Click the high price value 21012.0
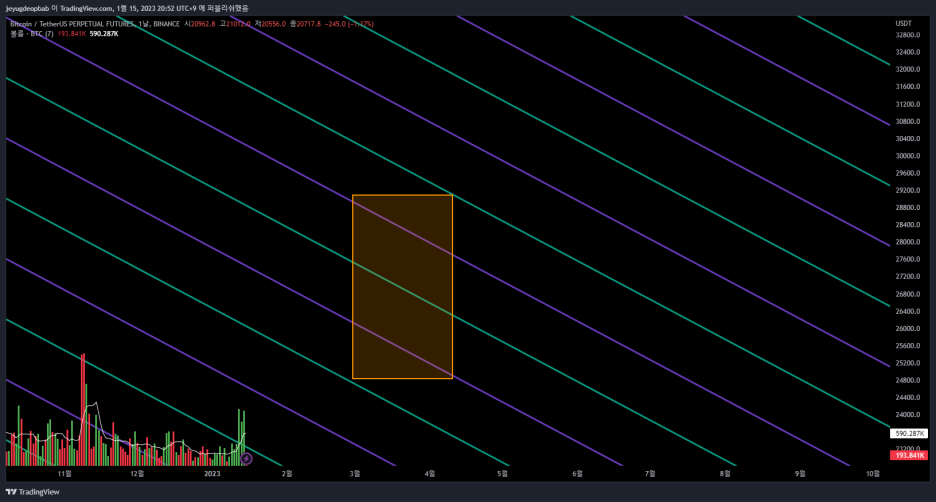 click(238, 24)
